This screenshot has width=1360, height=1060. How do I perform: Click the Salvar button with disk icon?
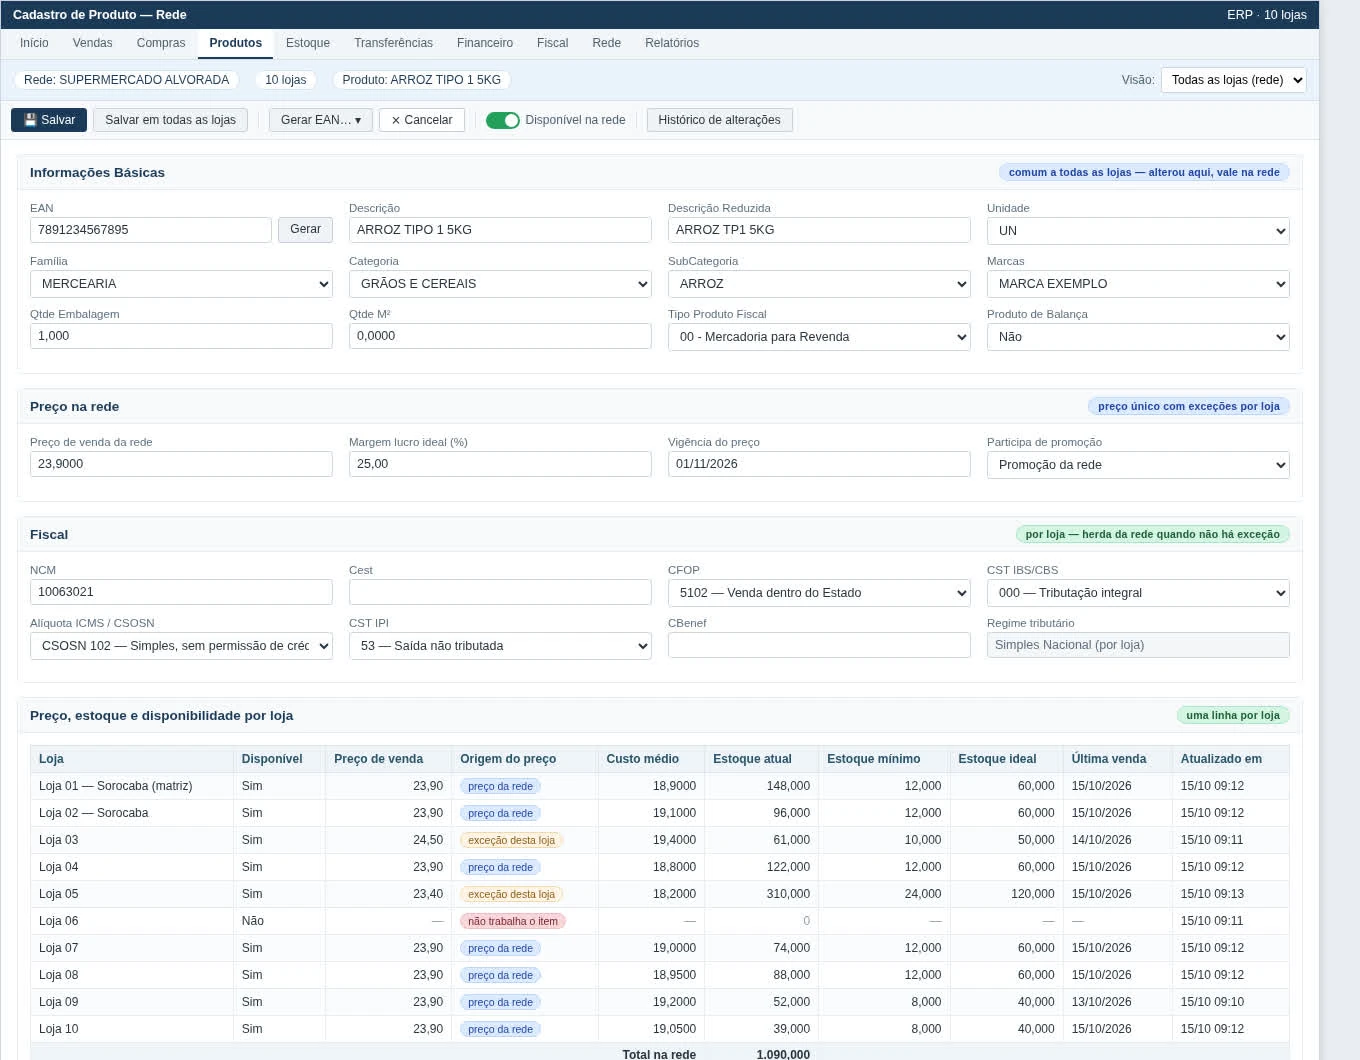tap(49, 120)
